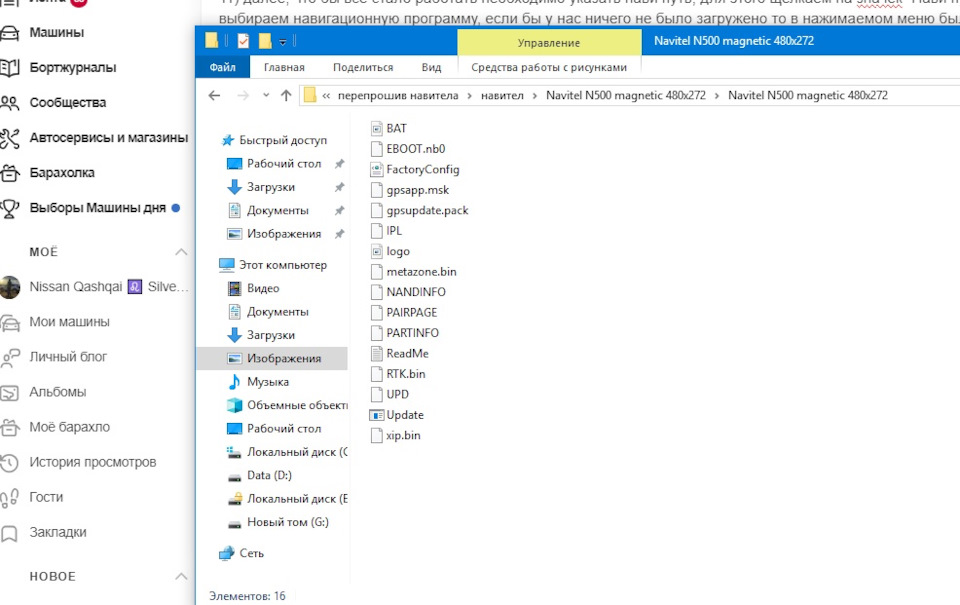960x605 pixels.
Task: Collapse the МОЁ section with its chevron
Action: 181,252
